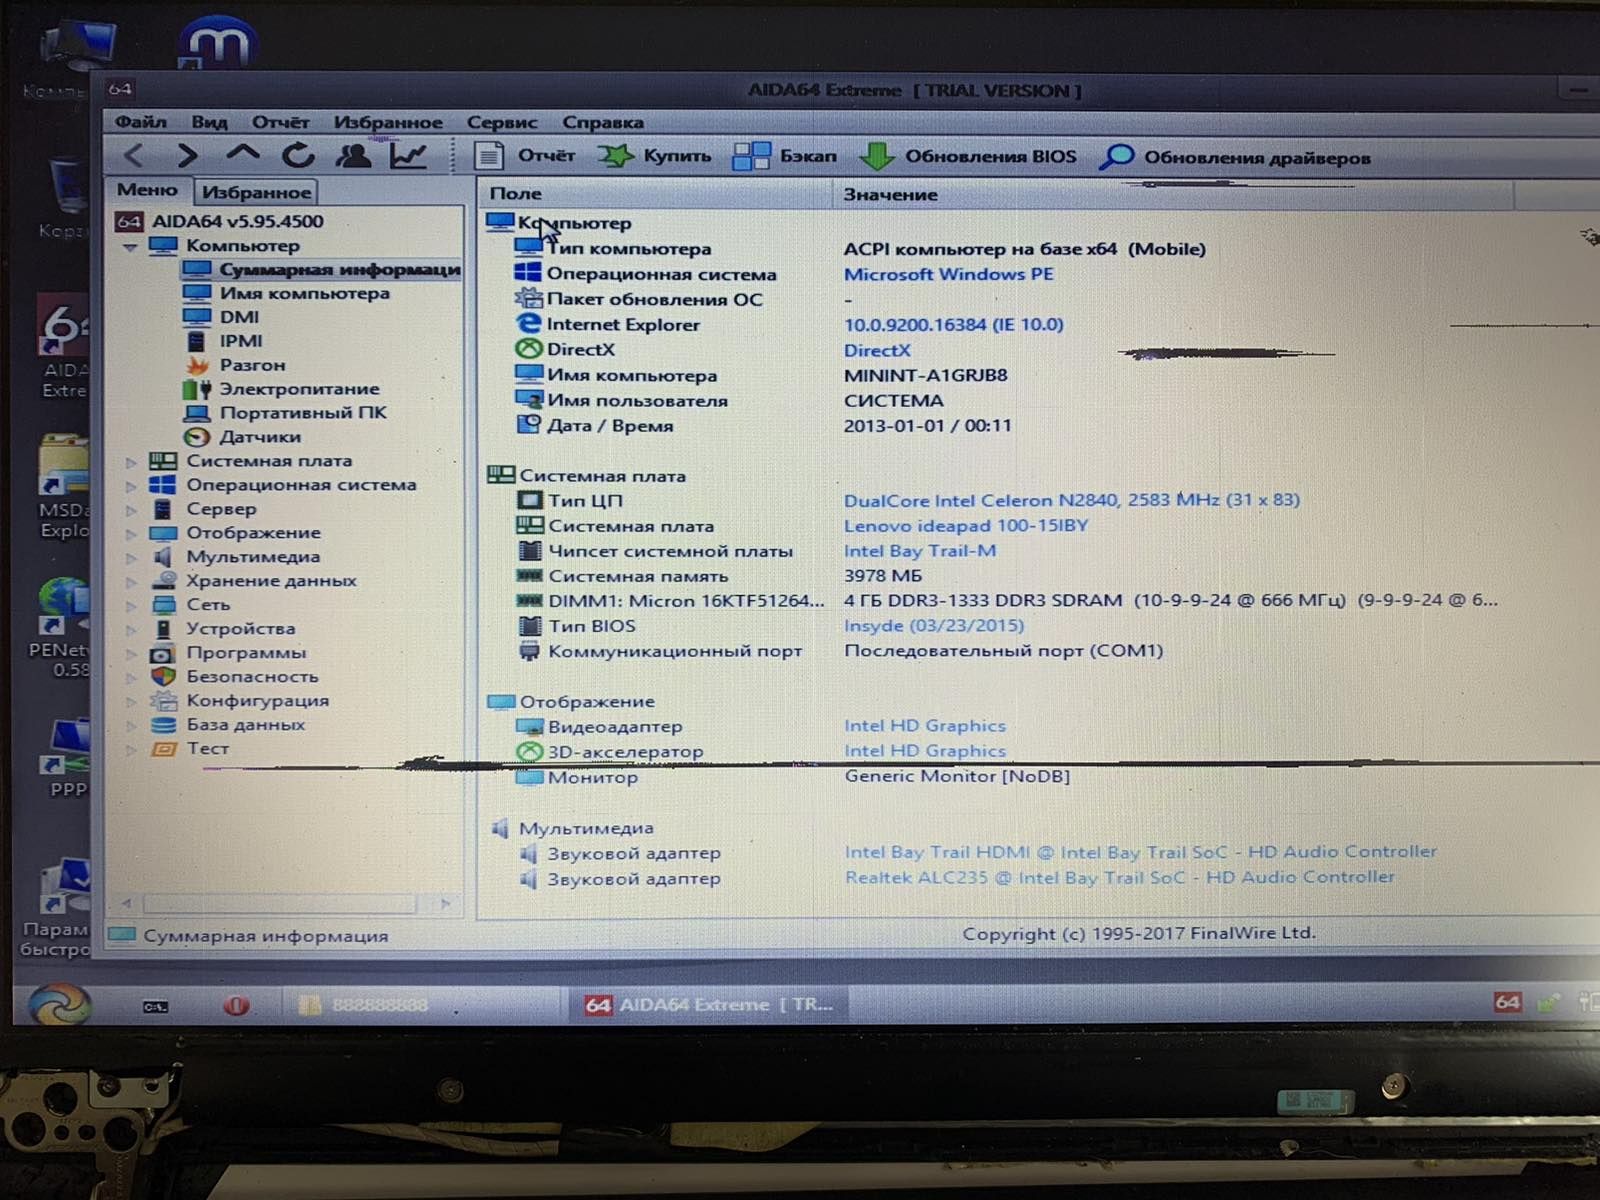Viewport: 1600px width, 1200px height.
Task: Open the Microsoft Windows PE link
Action: point(948,274)
